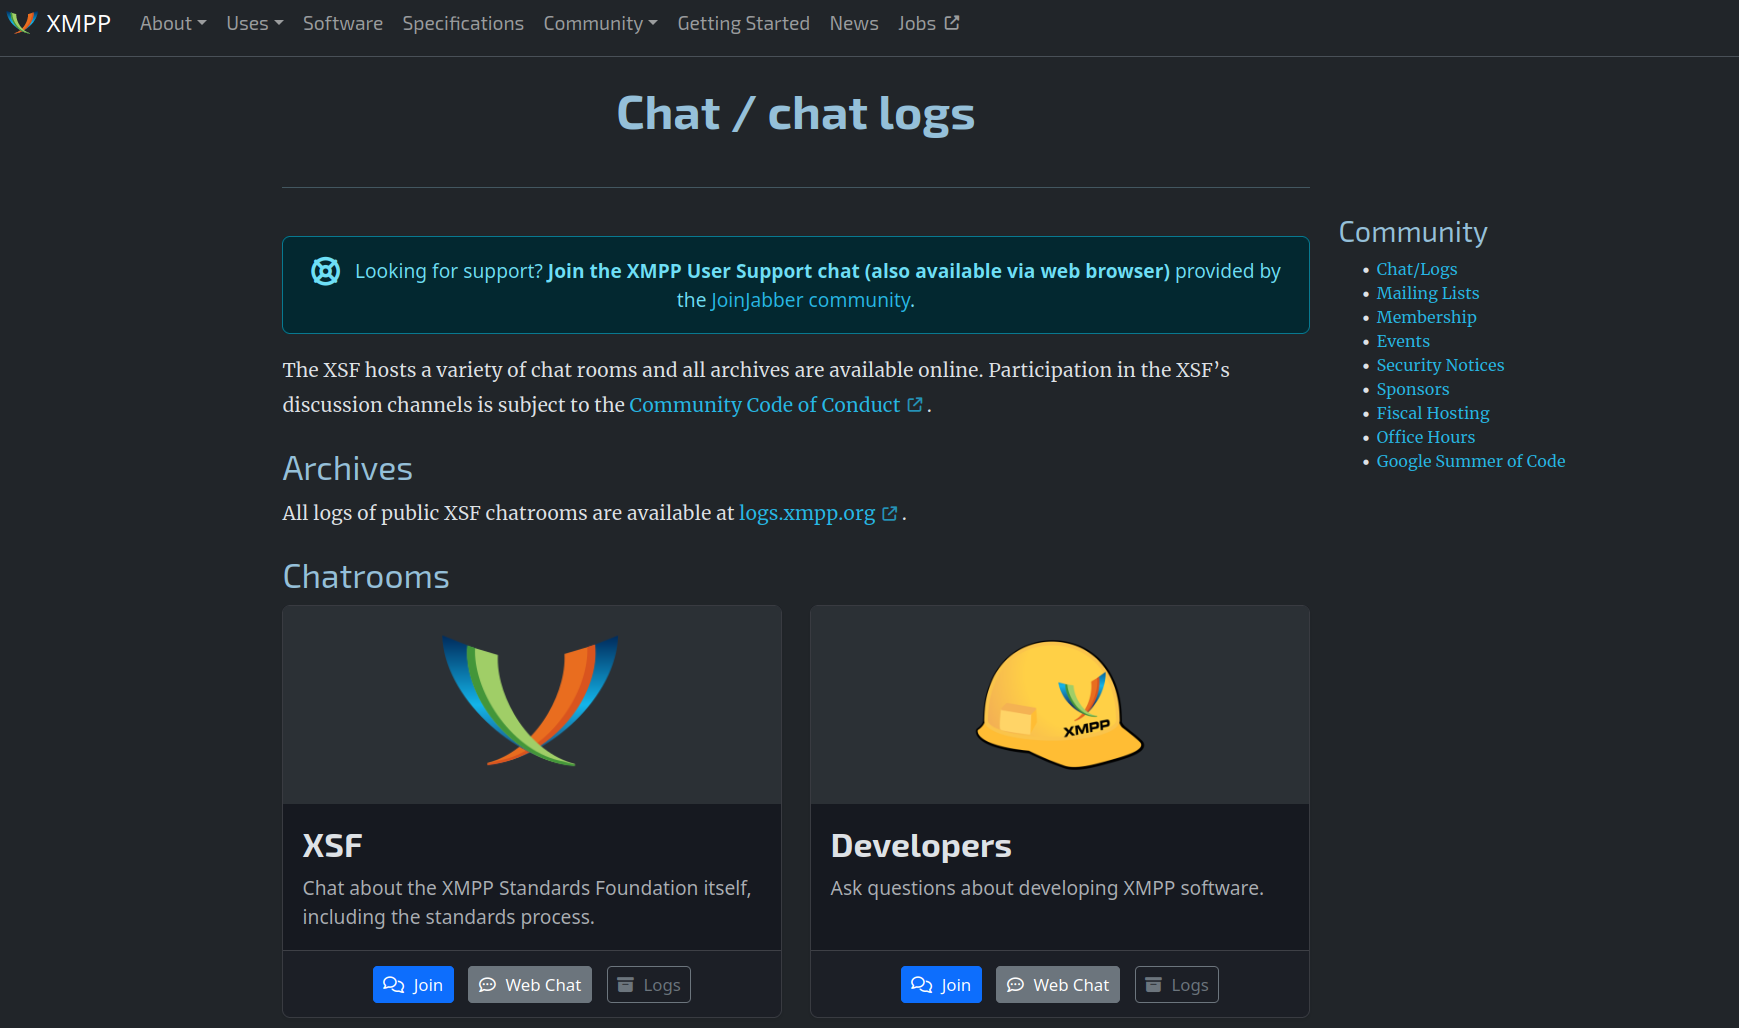Click the Developers hard hat image
The width and height of the screenshot is (1739, 1028).
(1060, 705)
